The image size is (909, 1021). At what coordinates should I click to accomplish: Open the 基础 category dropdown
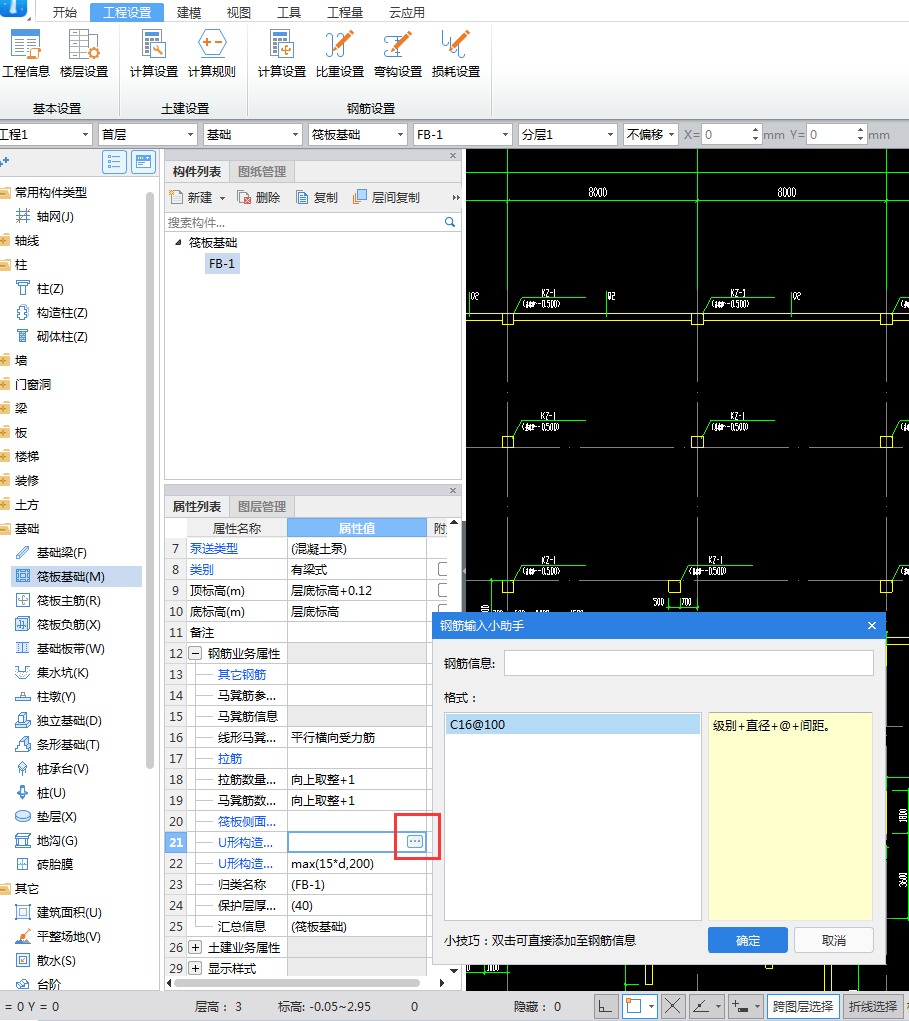coord(253,135)
